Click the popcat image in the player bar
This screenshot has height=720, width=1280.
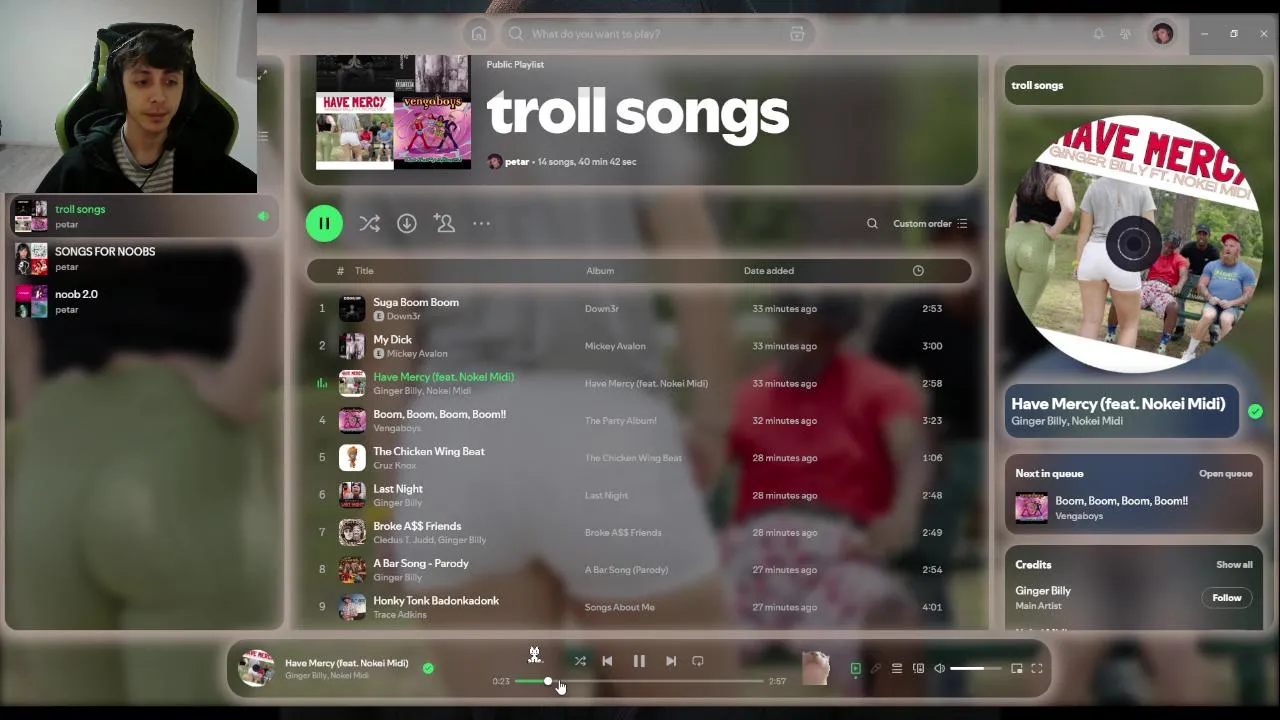click(x=816, y=668)
